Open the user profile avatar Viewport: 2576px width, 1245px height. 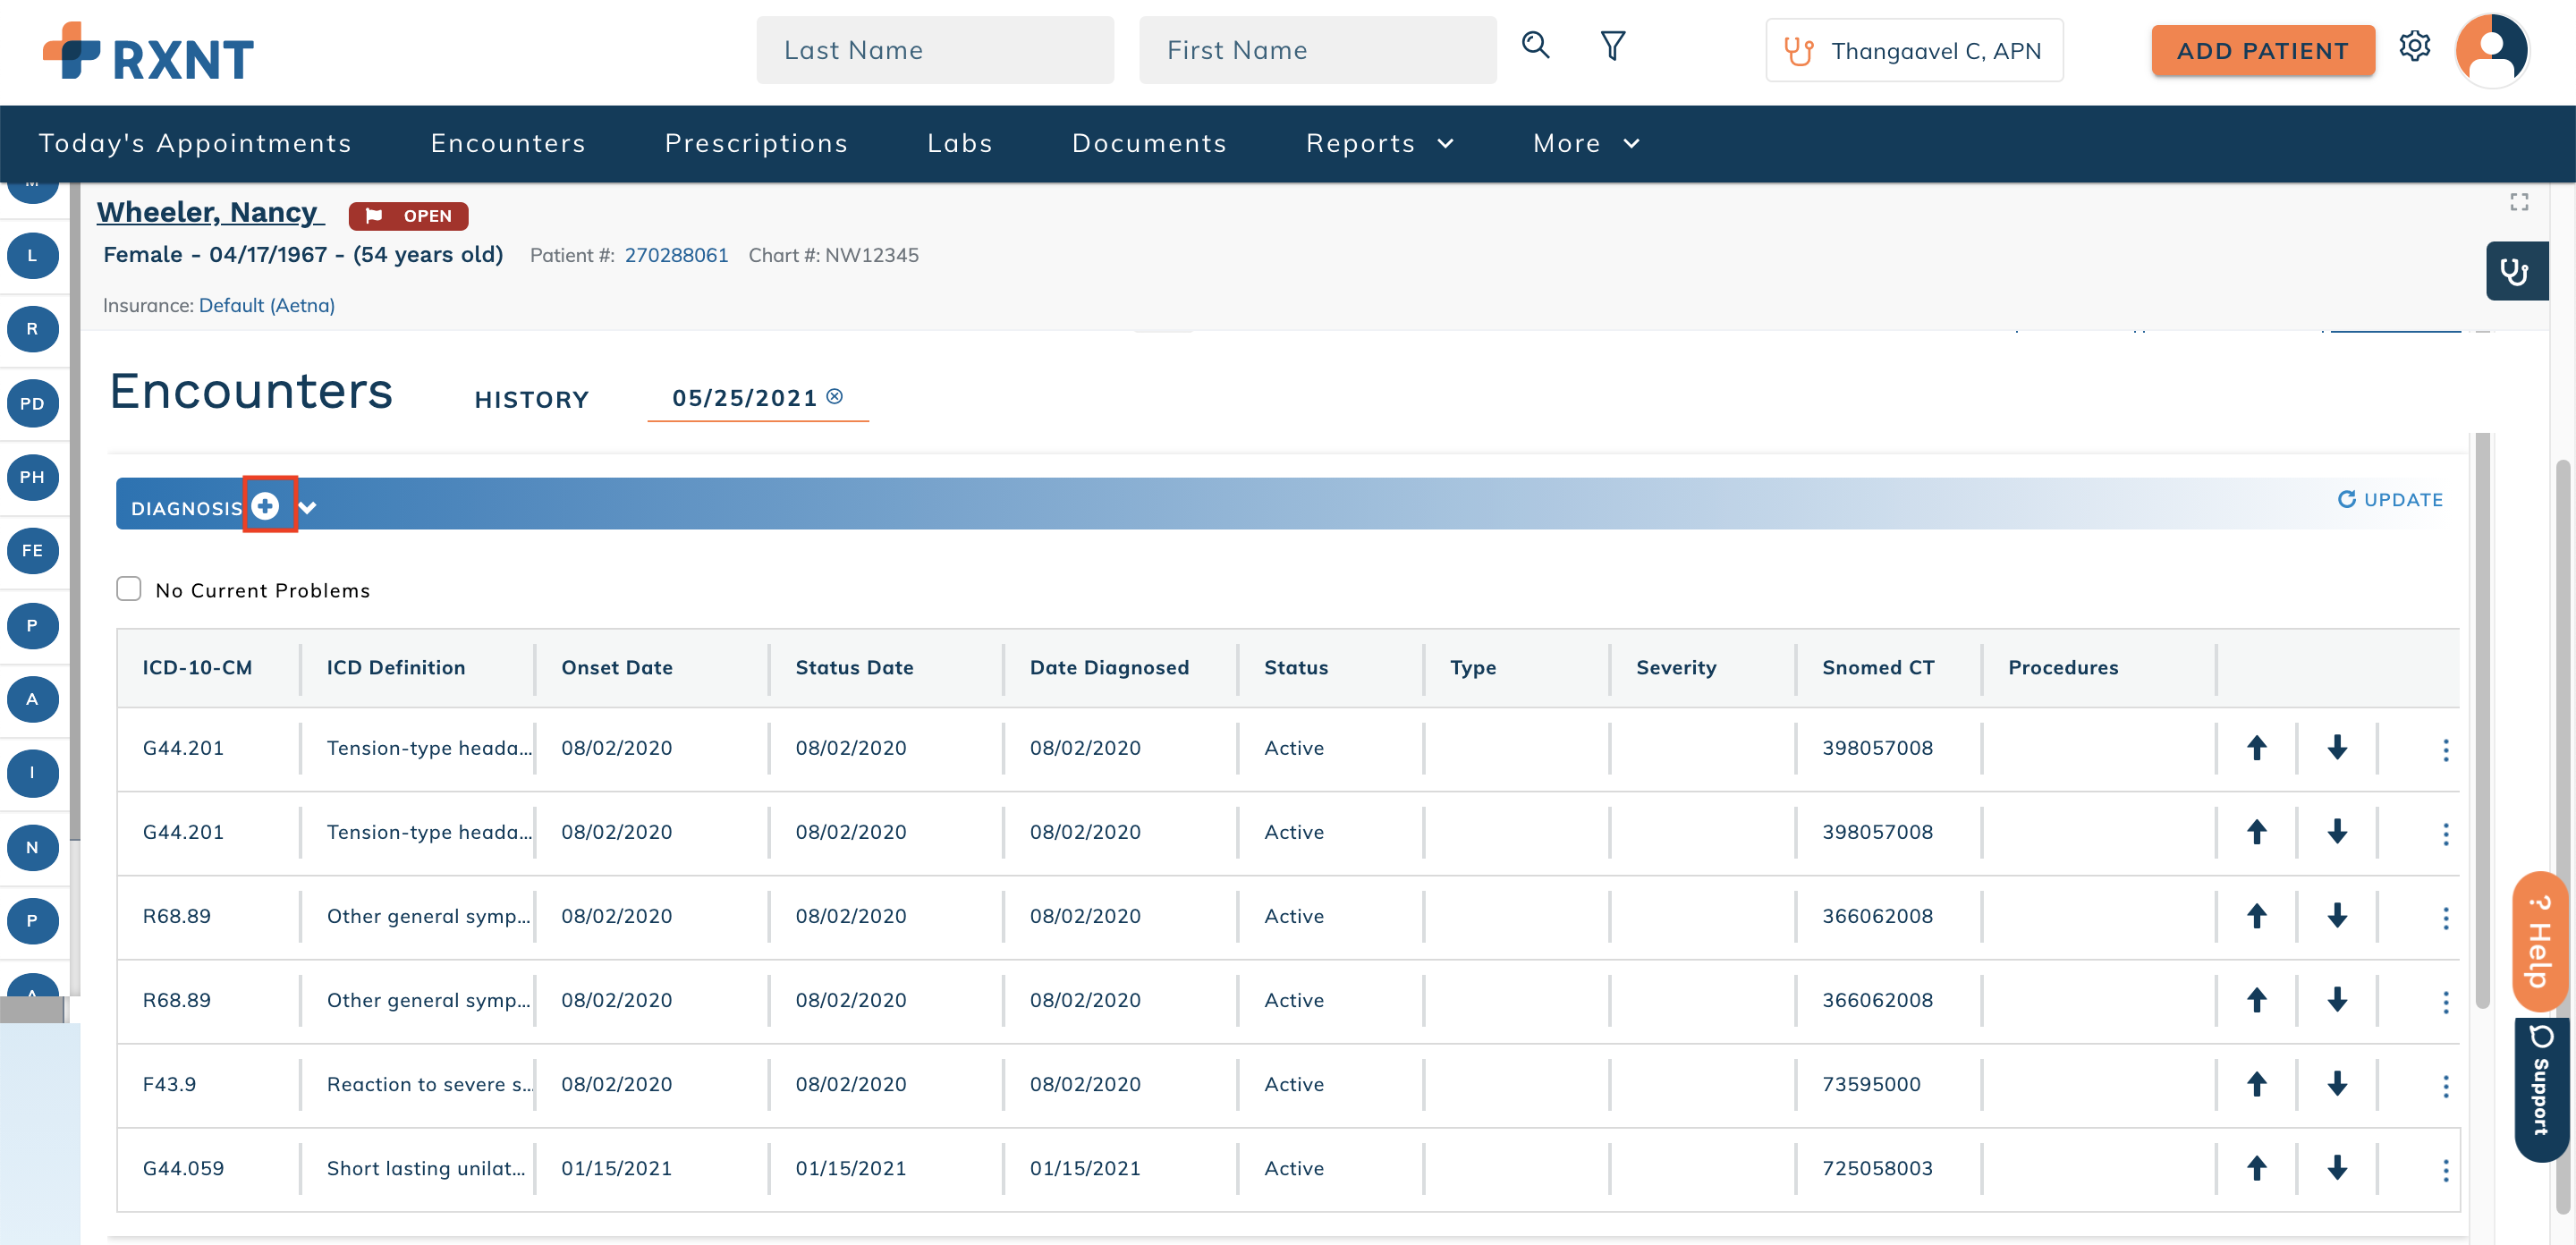tap(2491, 50)
